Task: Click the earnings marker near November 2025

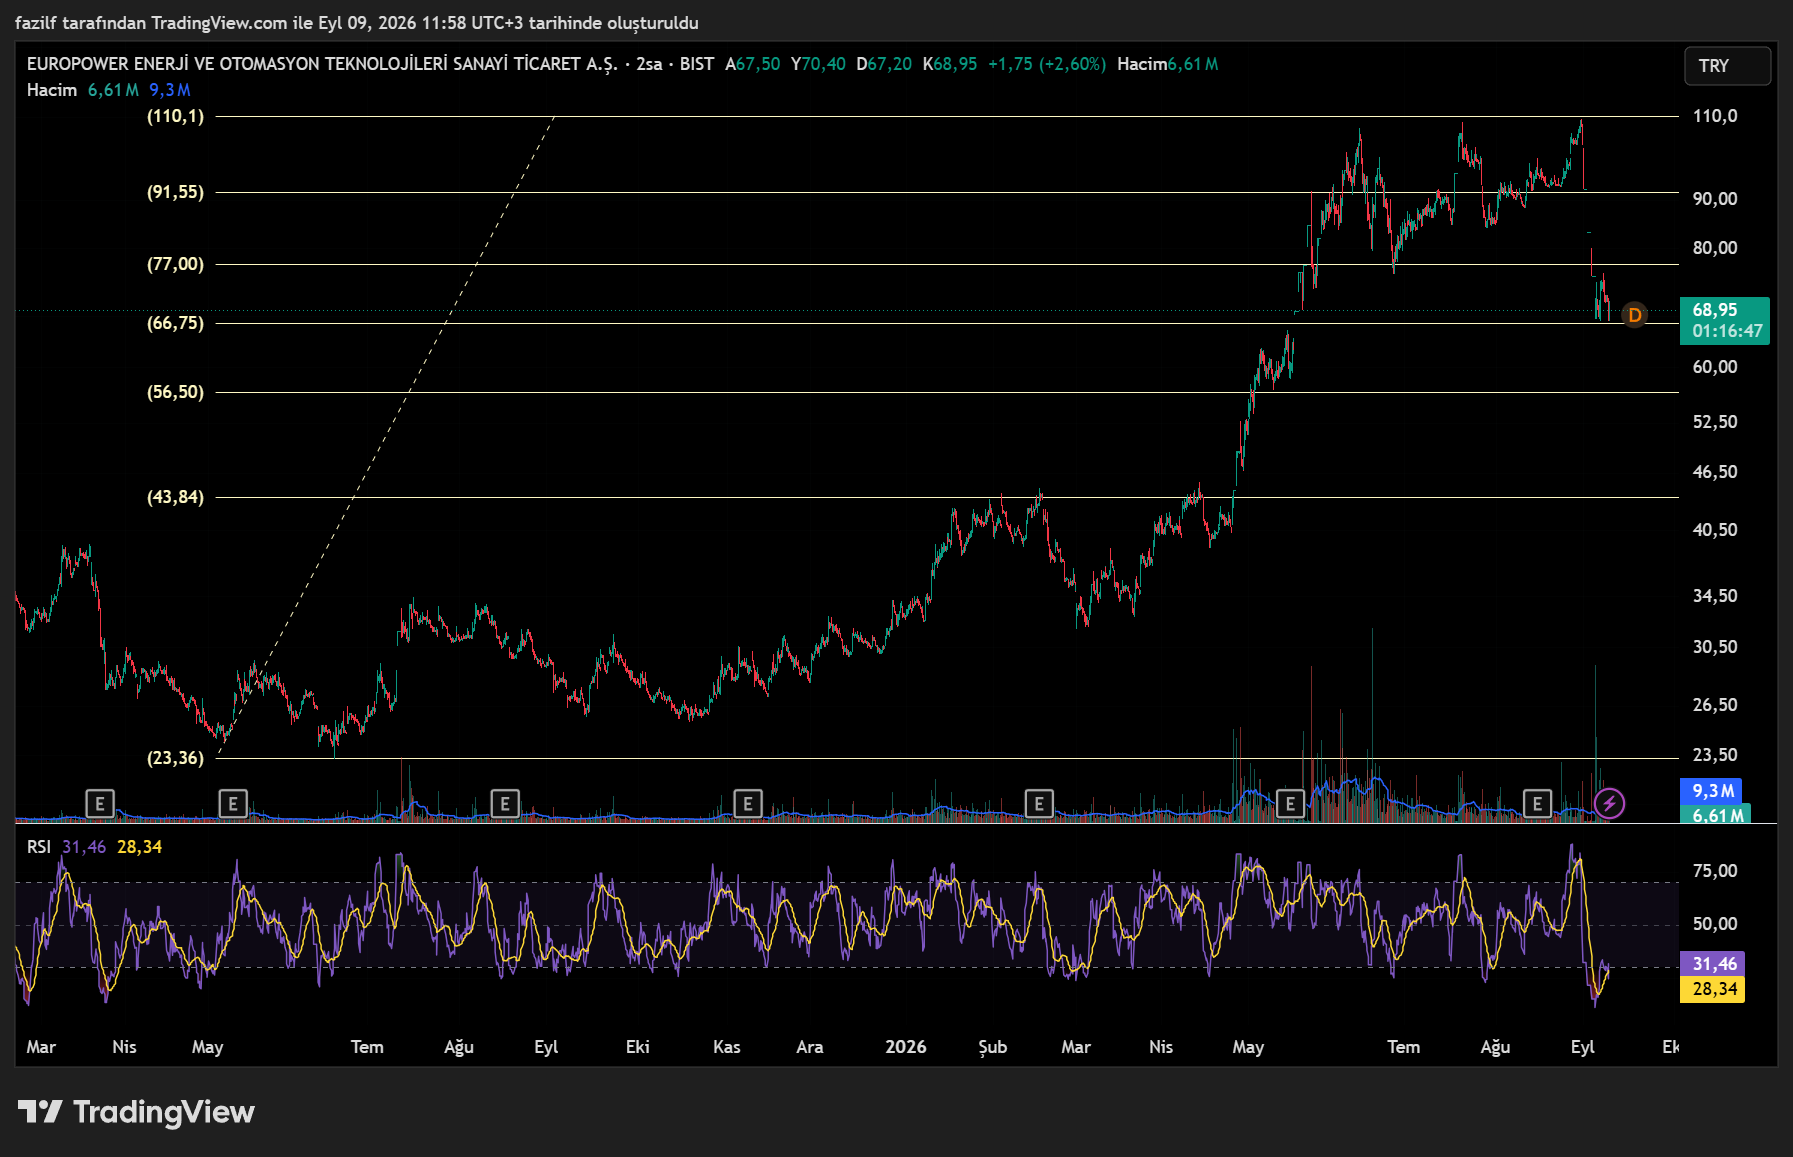Action: 748,803
